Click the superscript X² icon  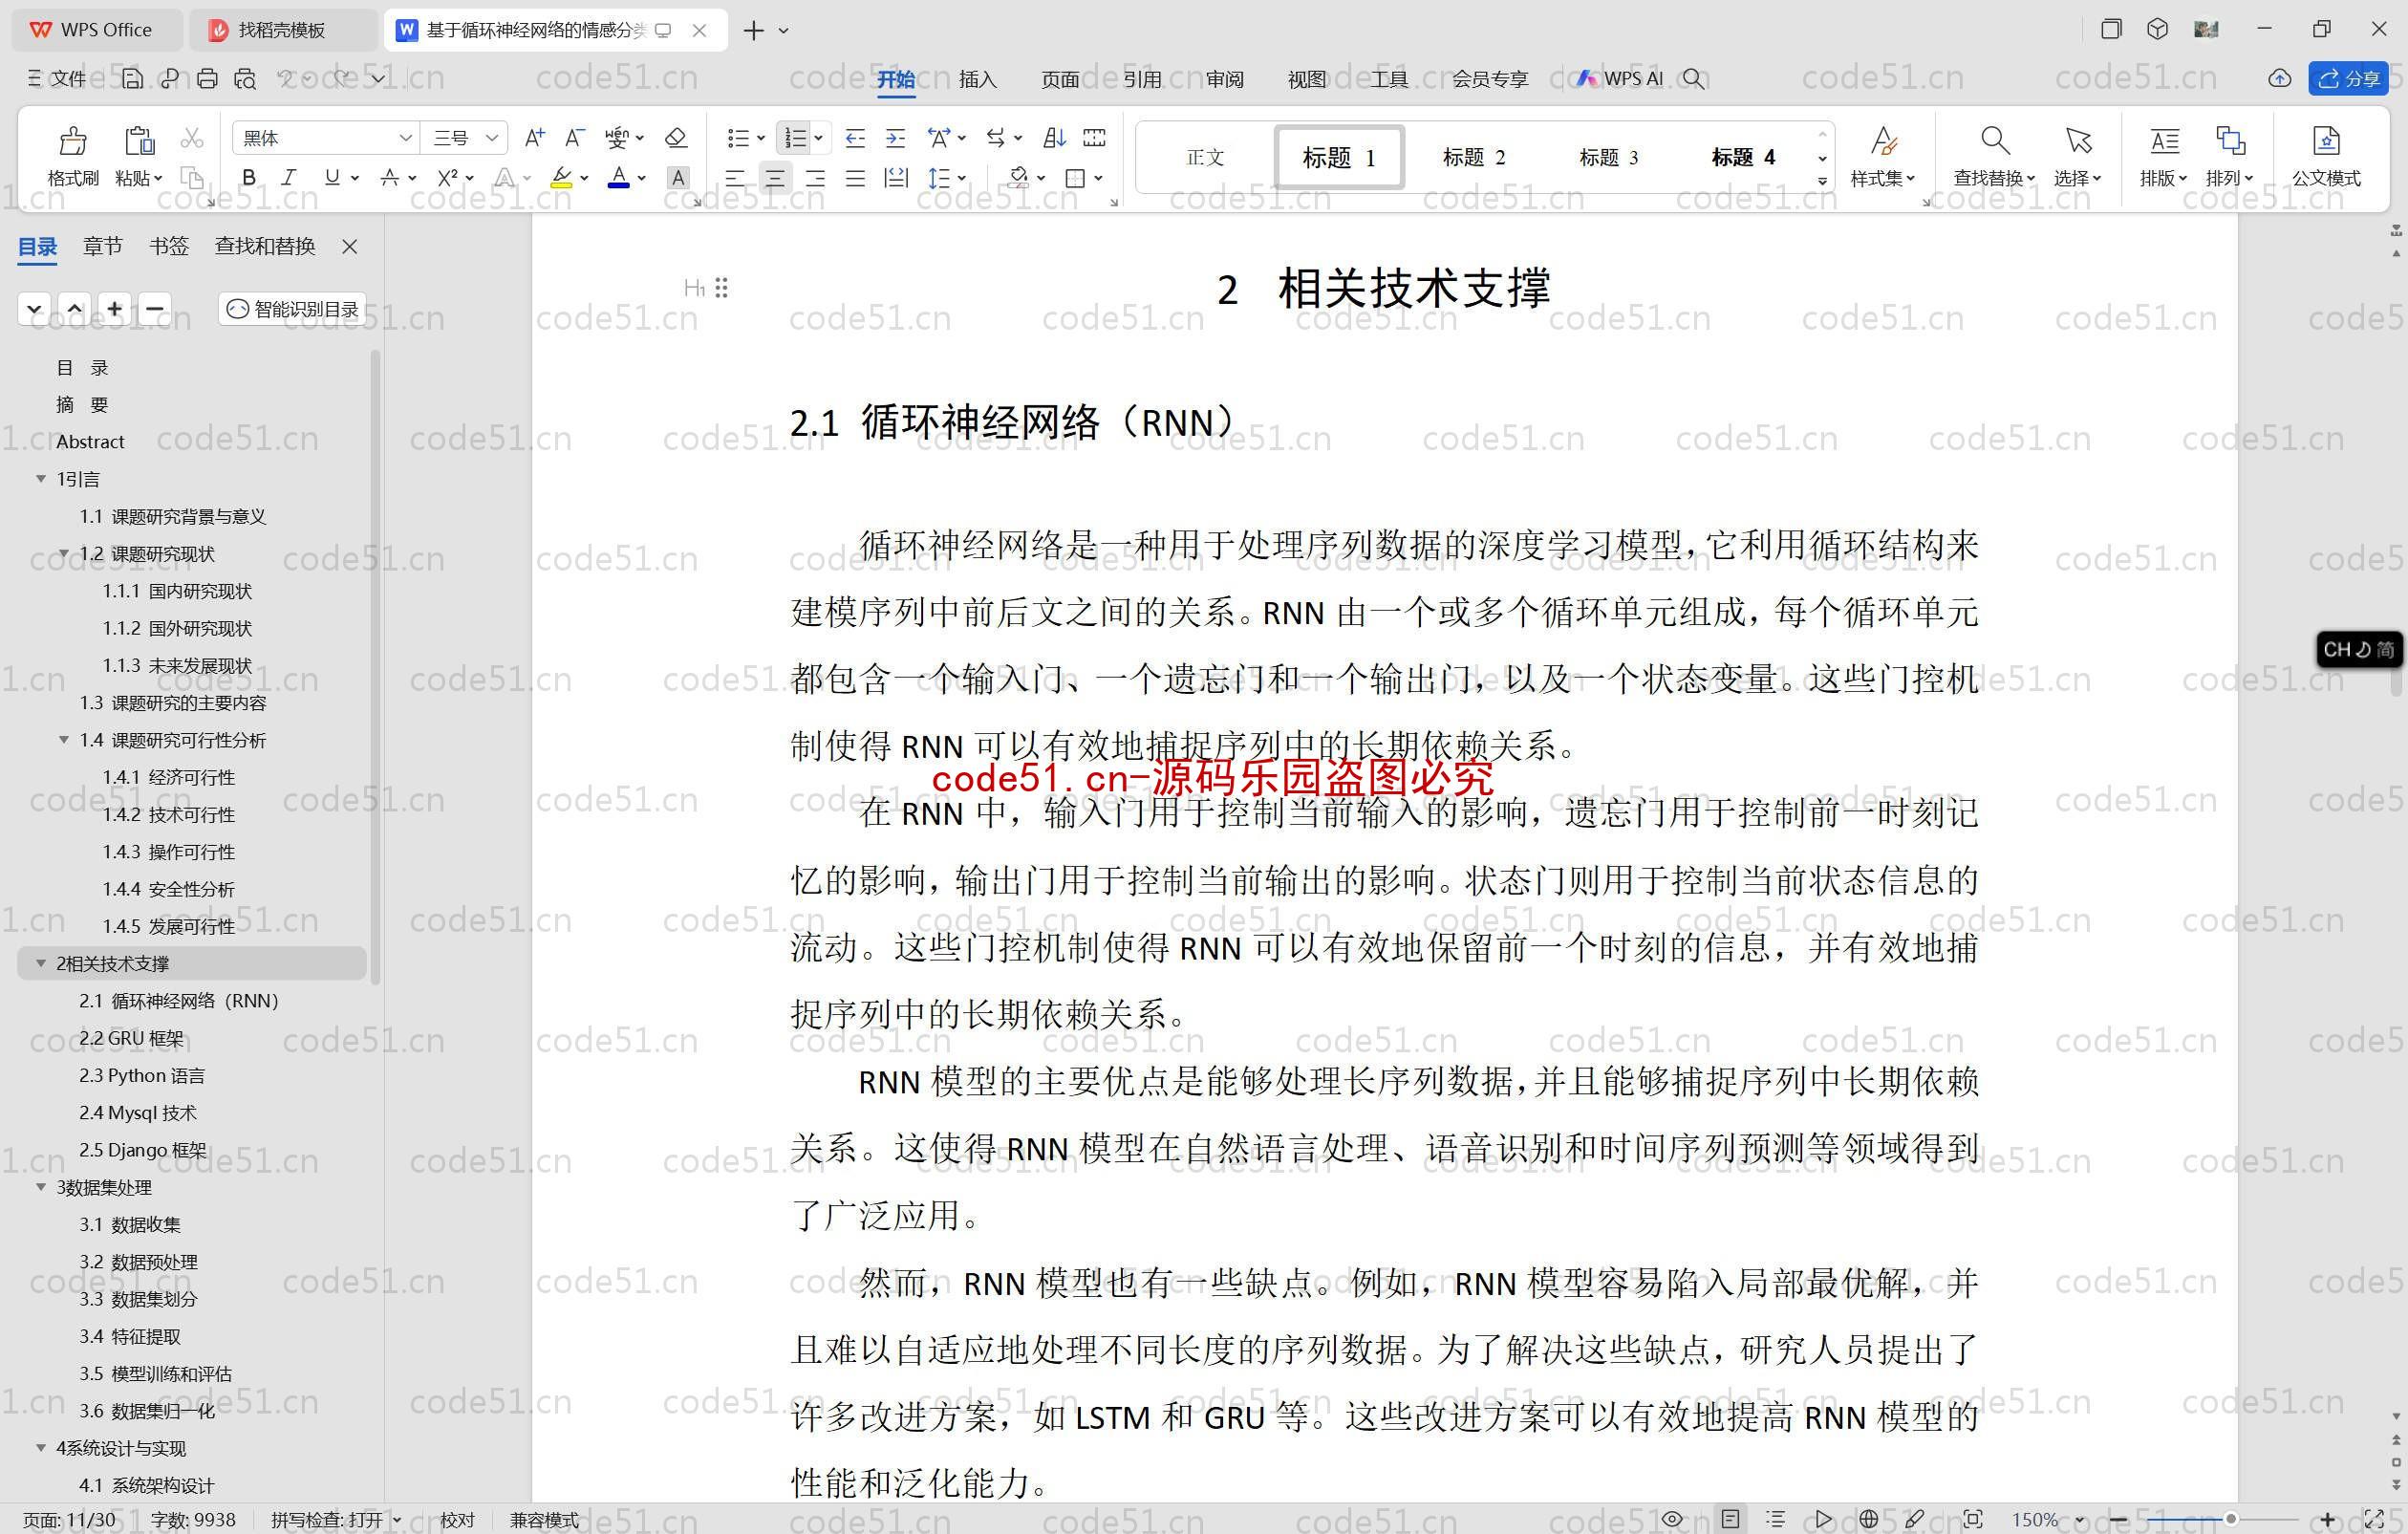tap(447, 178)
